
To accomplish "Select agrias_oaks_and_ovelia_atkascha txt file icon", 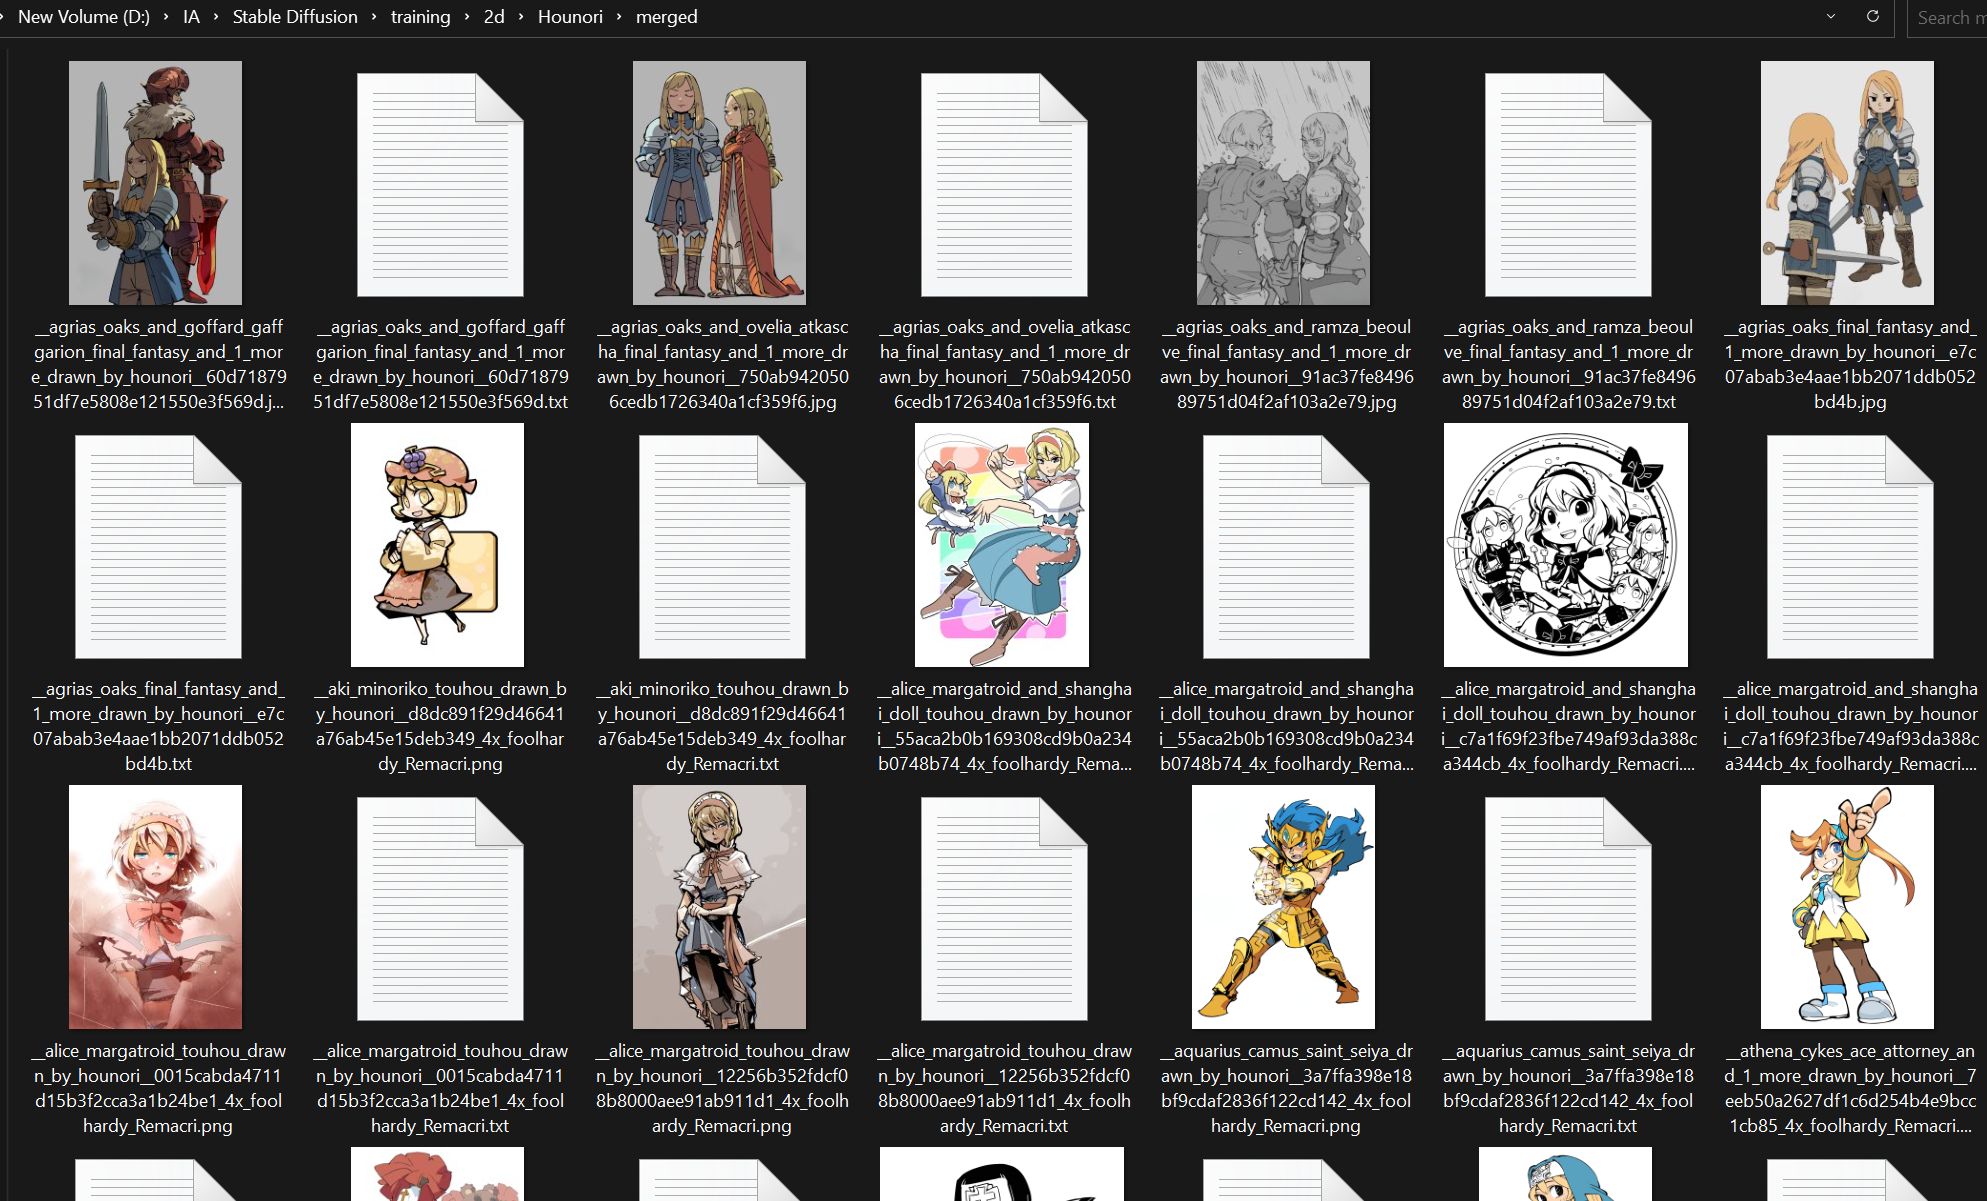I will 1004,185.
